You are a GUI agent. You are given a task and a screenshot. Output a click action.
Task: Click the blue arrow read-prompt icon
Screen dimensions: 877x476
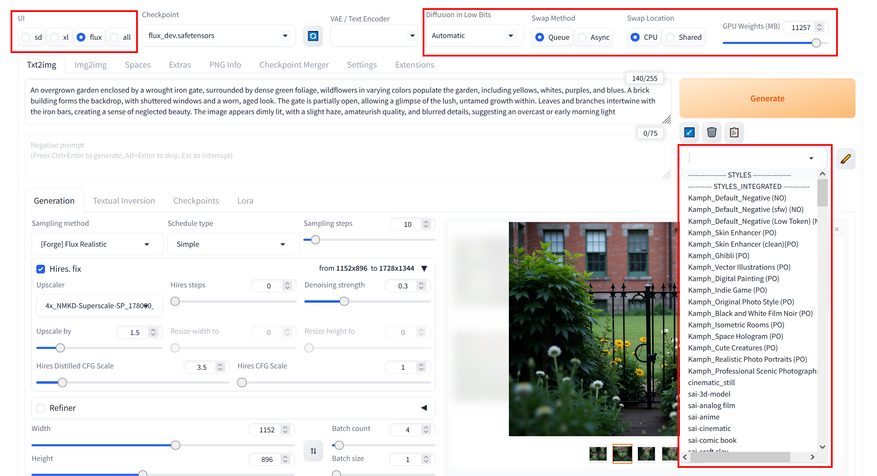coord(690,133)
